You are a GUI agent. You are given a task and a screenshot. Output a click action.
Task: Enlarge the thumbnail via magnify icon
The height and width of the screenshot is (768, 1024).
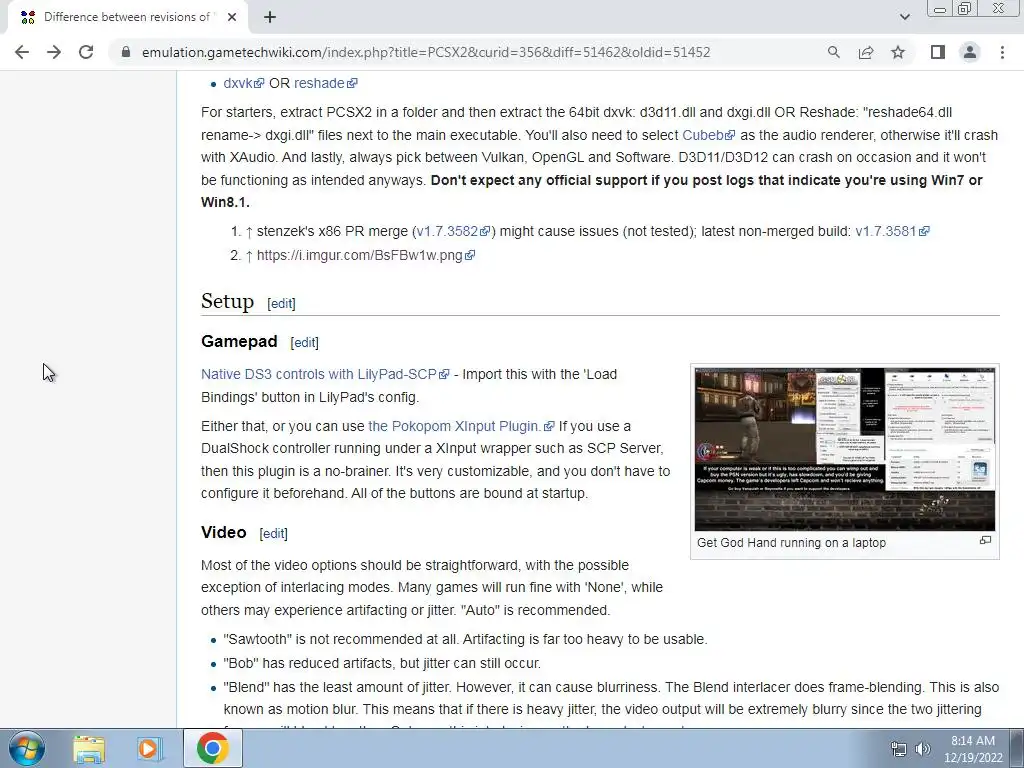click(985, 541)
